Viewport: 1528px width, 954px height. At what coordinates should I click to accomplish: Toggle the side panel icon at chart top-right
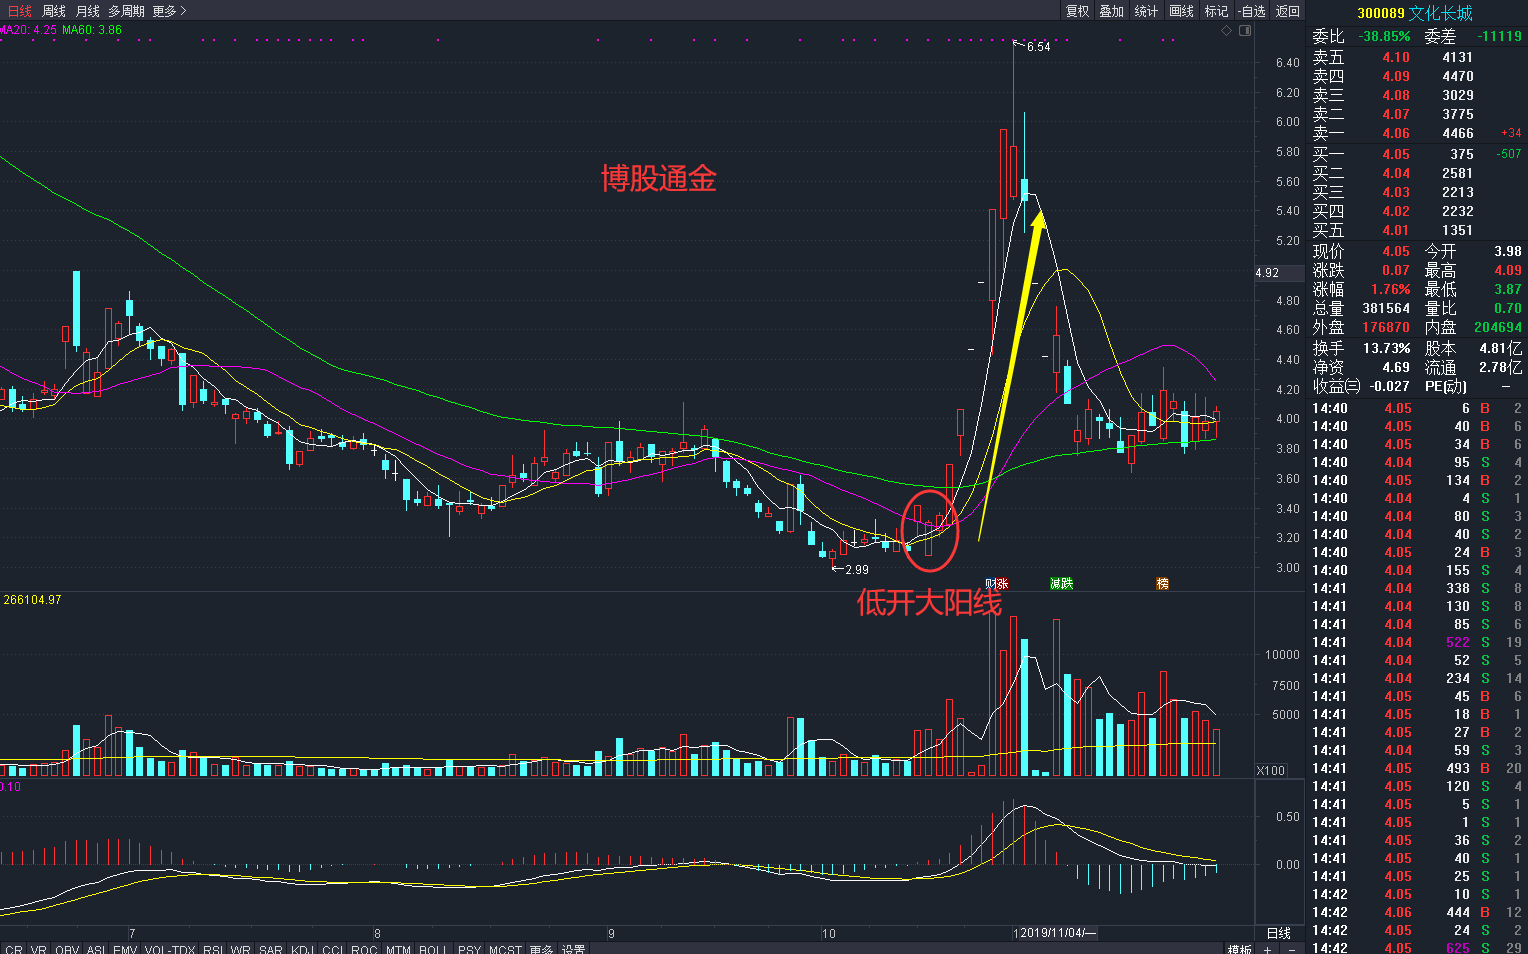click(x=1245, y=31)
